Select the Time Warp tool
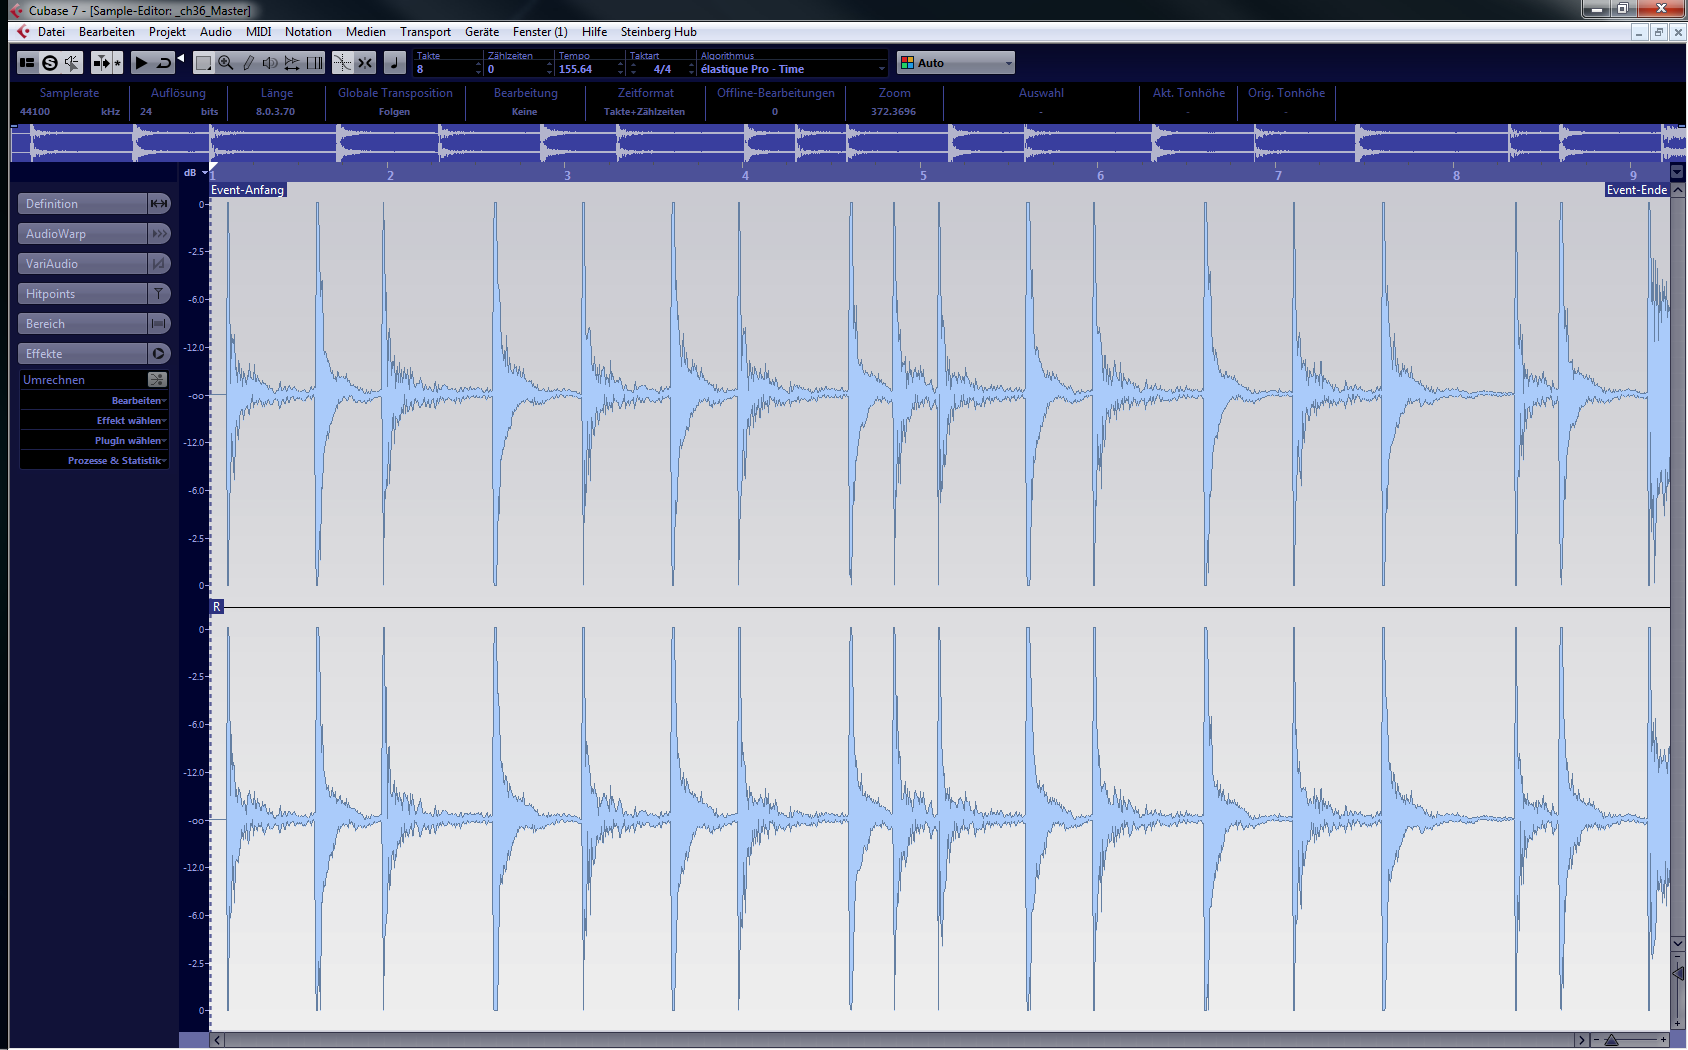Viewport: 1688px width, 1050px height. click(315, 63)
